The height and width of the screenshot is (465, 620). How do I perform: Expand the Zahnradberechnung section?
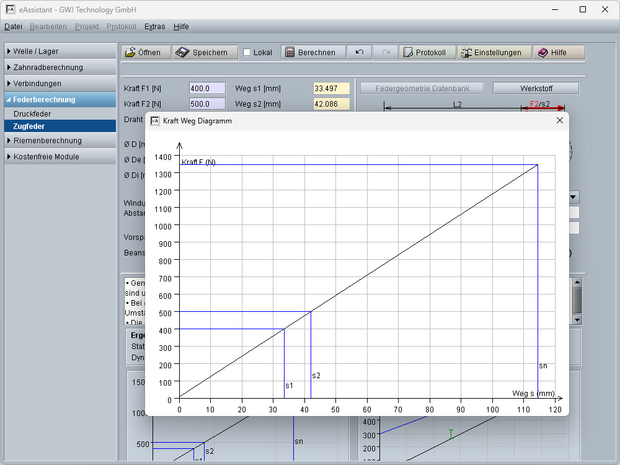(x=59, y=67)
